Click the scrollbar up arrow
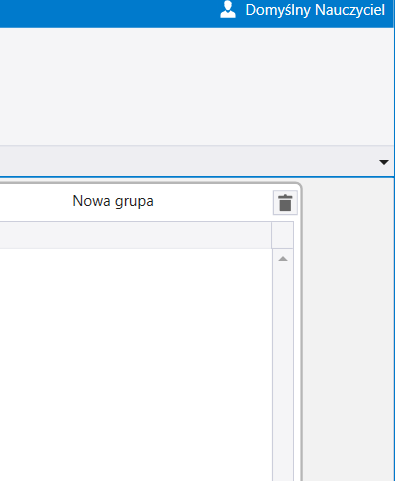The width and height of the screenshot is (395, 481). (283, 259)
